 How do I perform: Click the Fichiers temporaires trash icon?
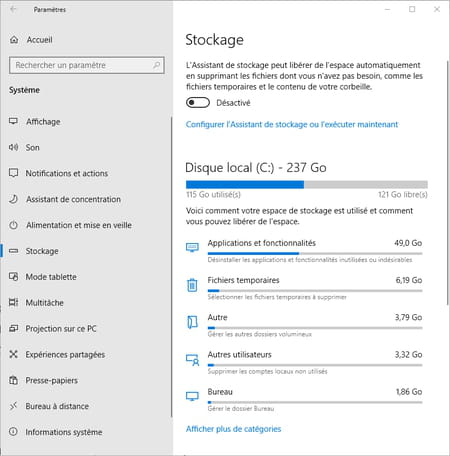[192, 285]
